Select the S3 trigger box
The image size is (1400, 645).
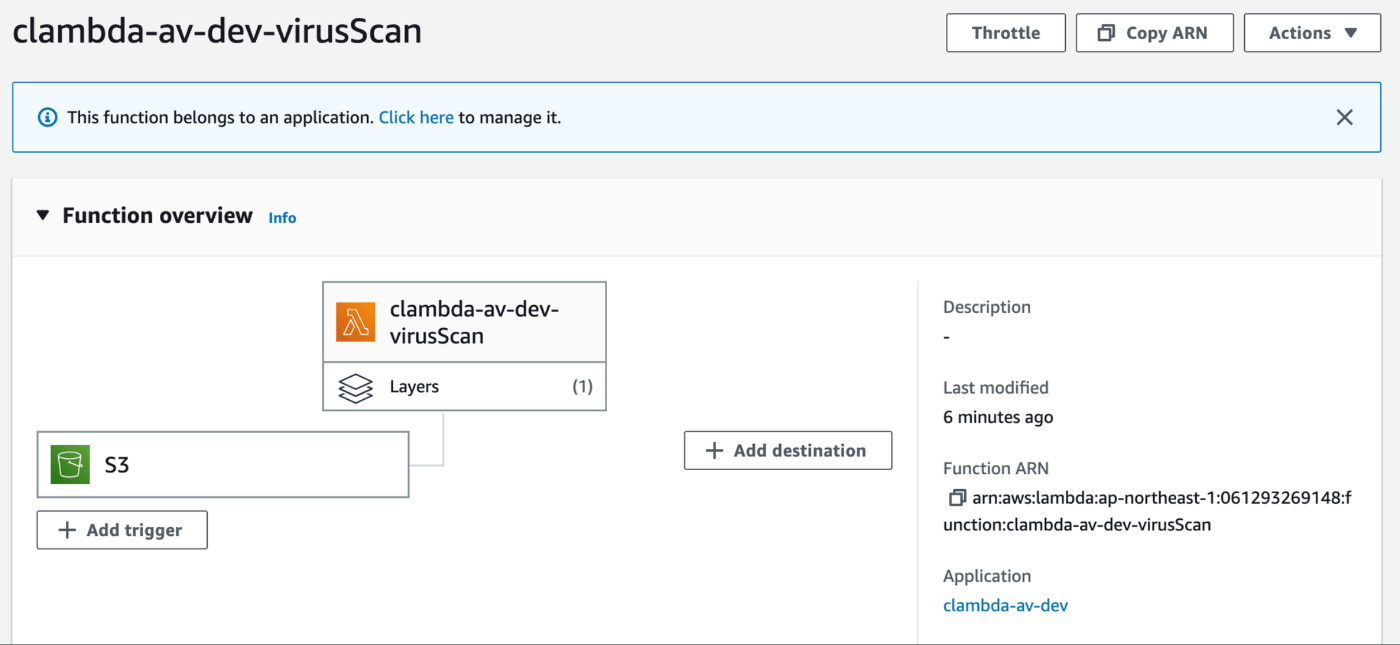pos(223,464)
